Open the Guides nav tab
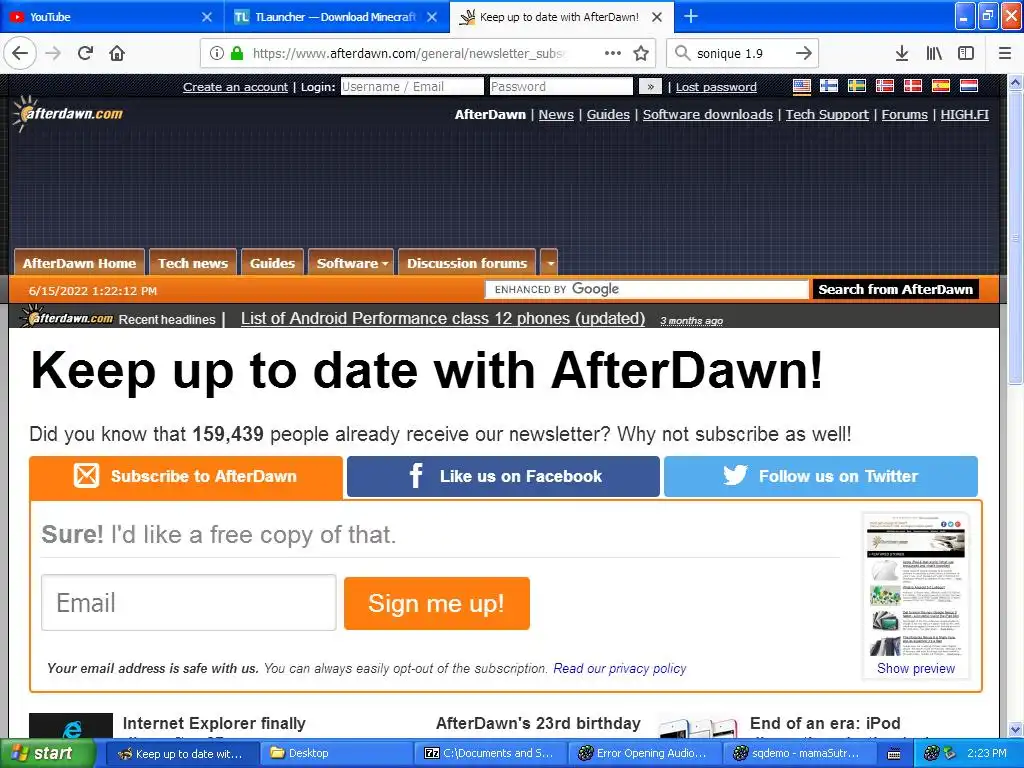 272,263
